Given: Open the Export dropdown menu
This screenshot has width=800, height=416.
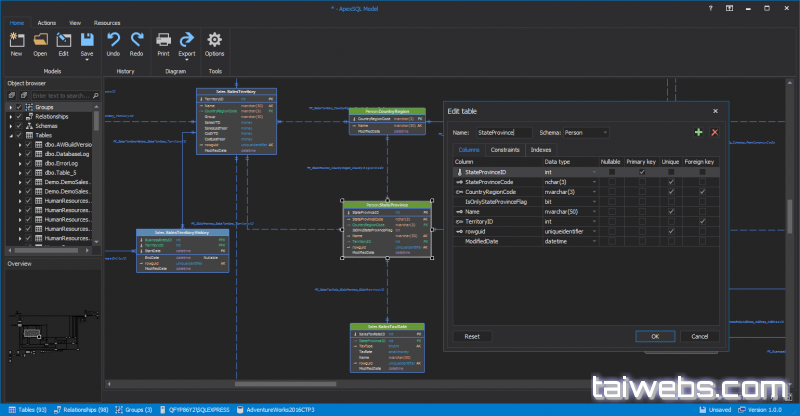Looking at the screenshot, I should [187, 58].
